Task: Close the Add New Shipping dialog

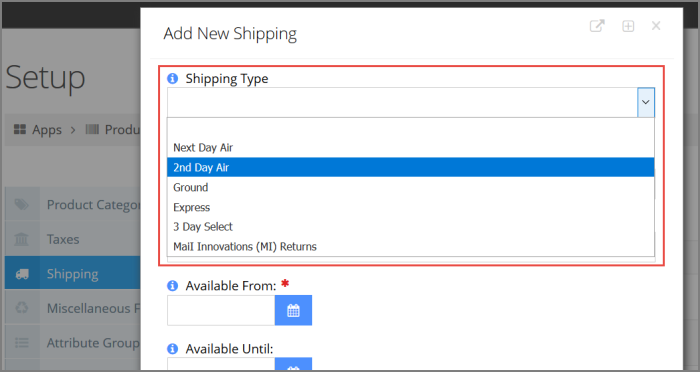Action: coord(656,26)
